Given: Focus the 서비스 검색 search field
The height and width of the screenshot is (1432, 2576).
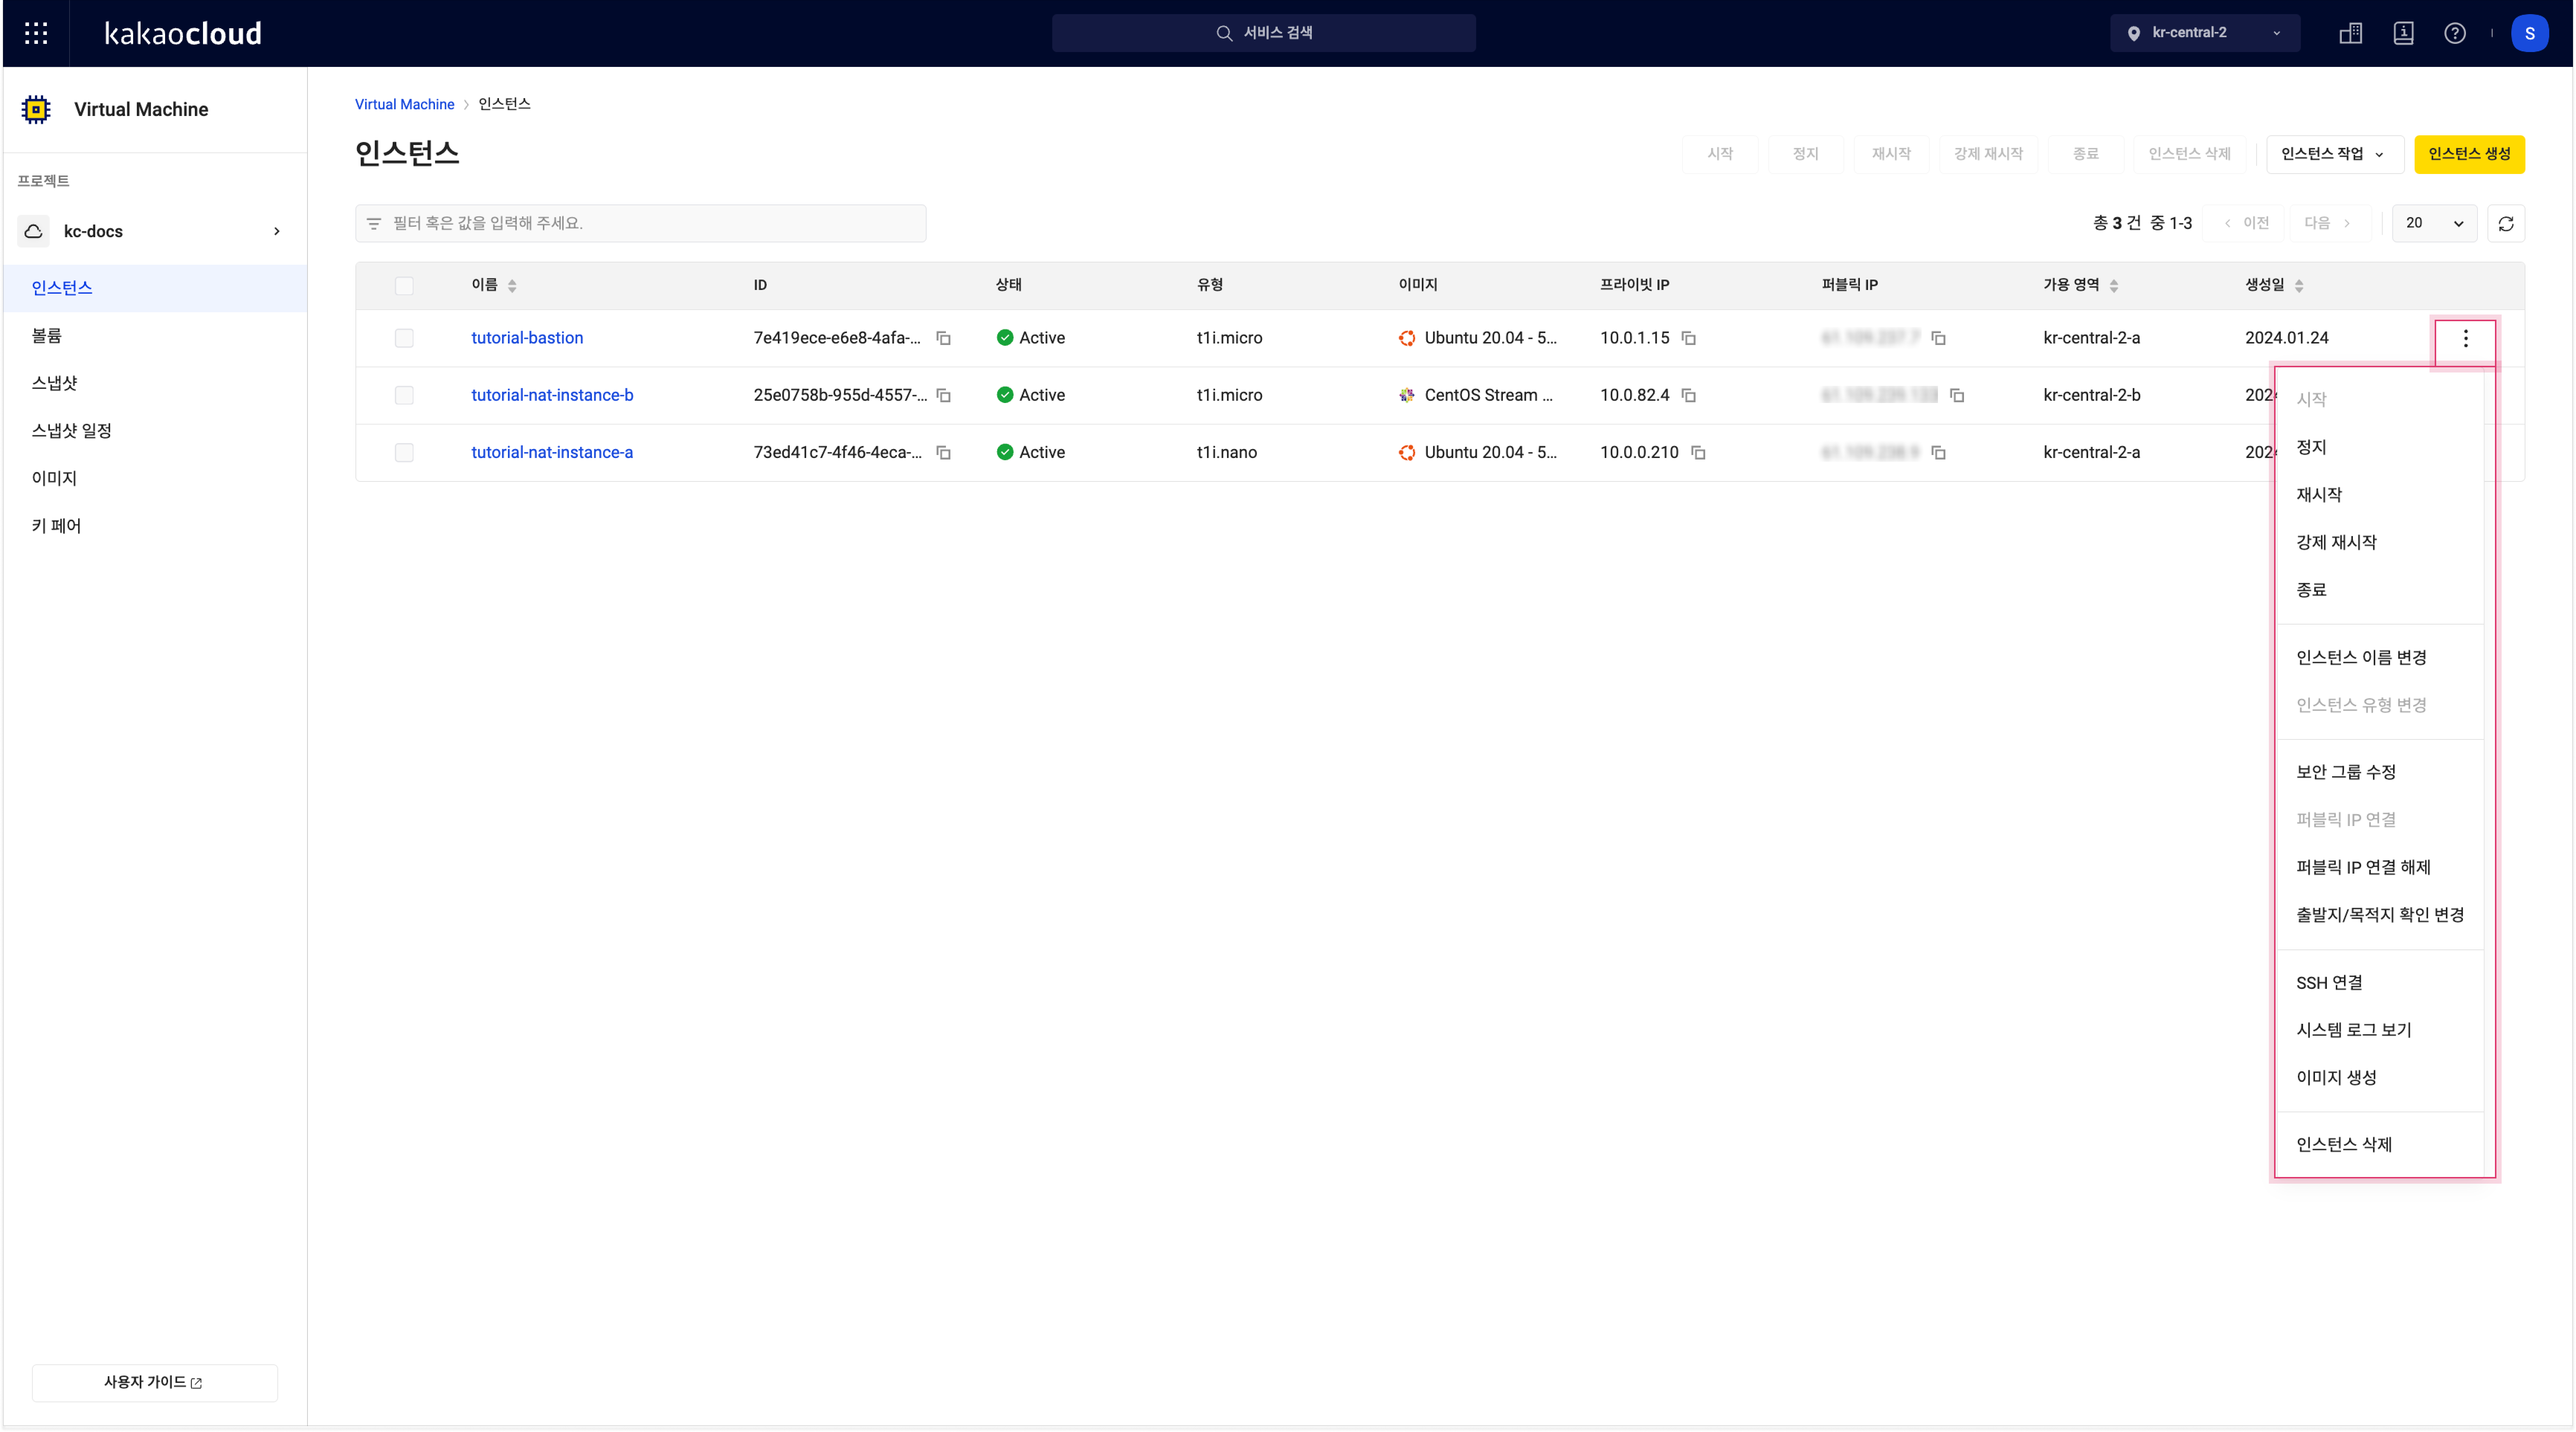Looking at the screenshot, I should click(x=1263, y=33).
